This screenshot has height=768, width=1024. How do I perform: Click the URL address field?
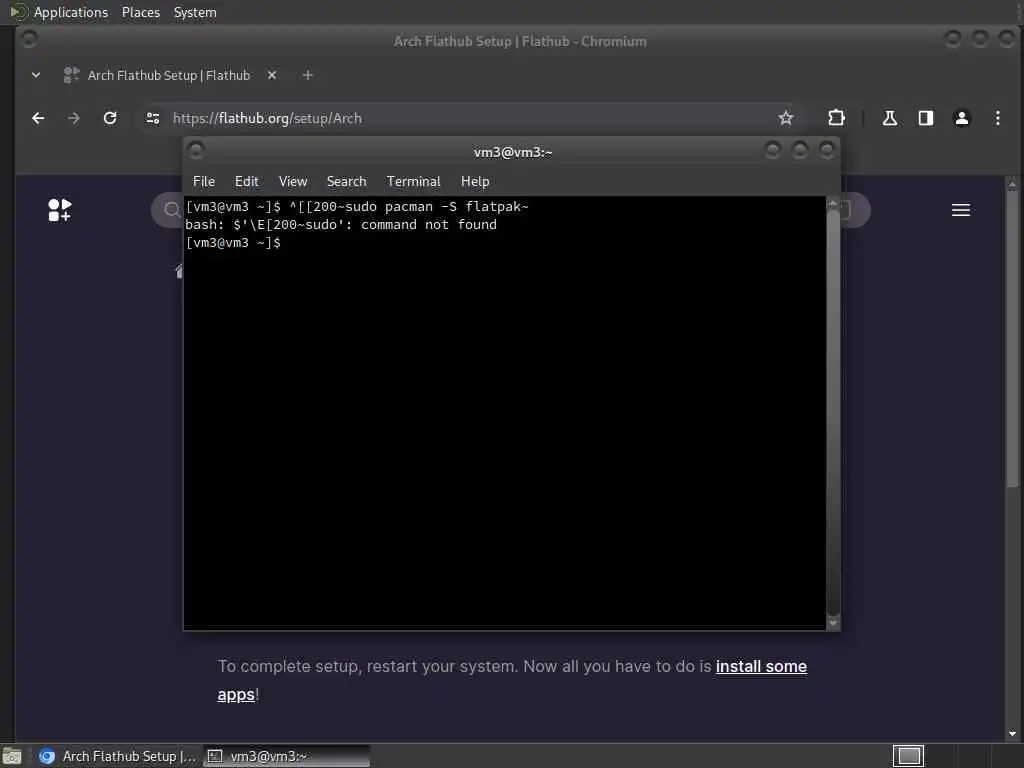pyautogui.click(x=470, y=118)
